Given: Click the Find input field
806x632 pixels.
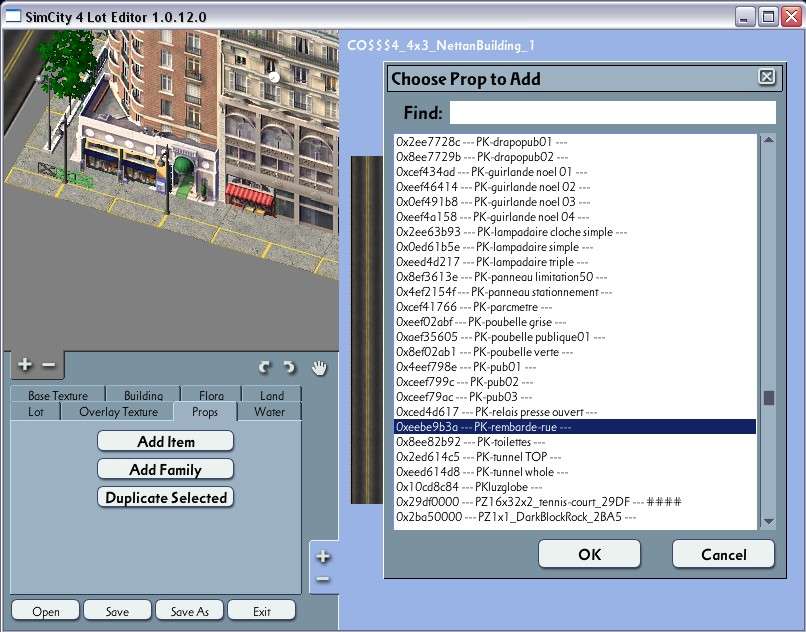Looking at the screenshot, I should tap(612, 112).
